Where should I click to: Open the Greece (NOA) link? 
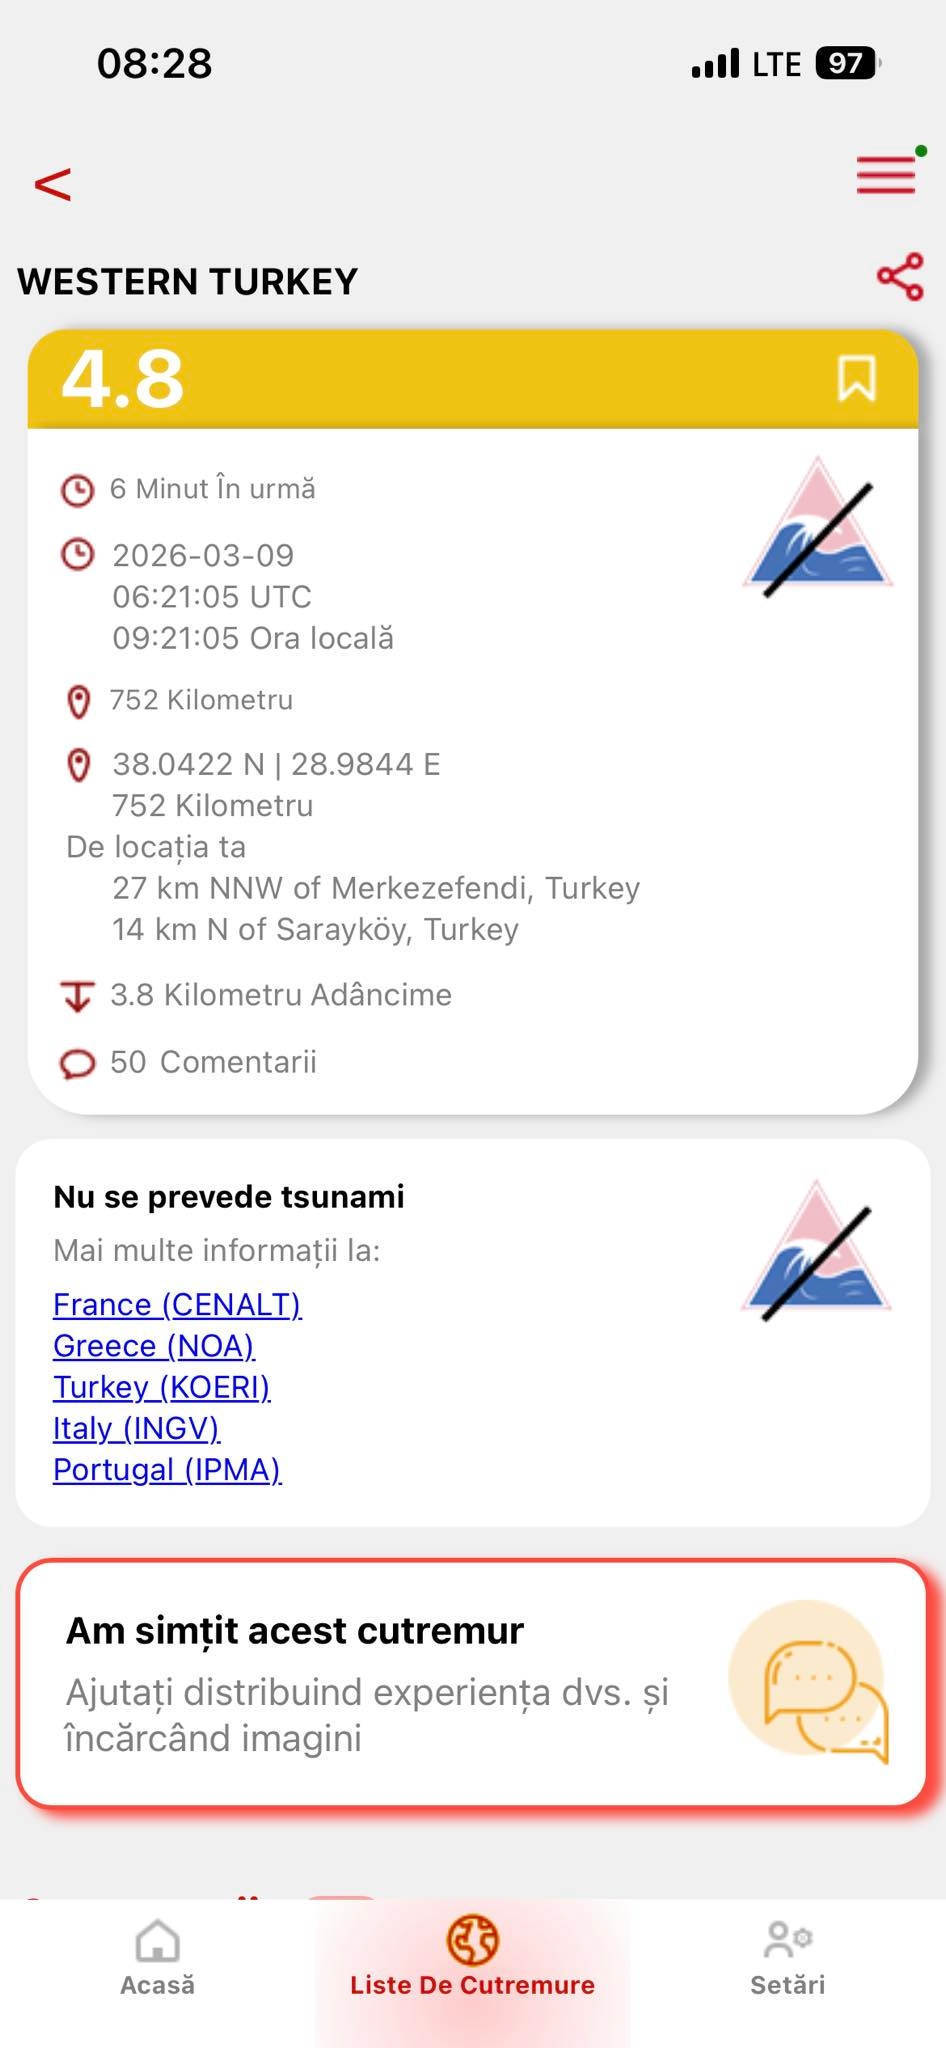click(154, 1346)
